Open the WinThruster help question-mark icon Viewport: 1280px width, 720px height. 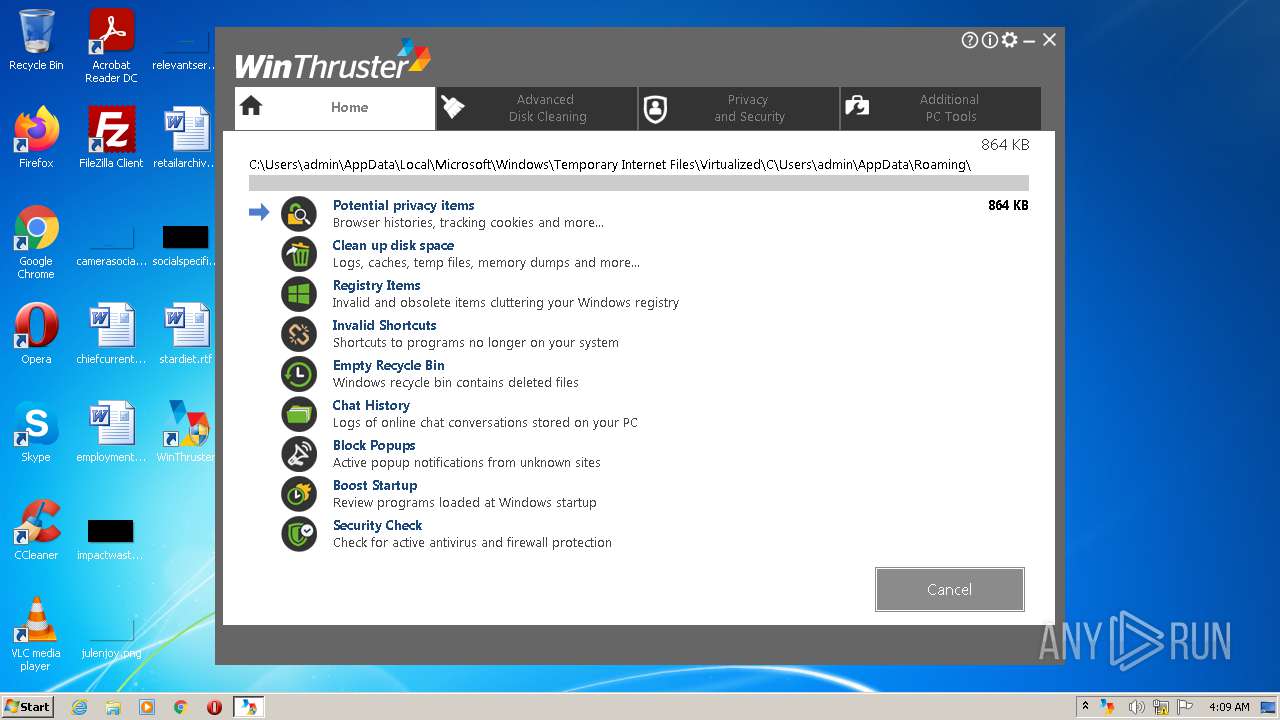[970, 40]
